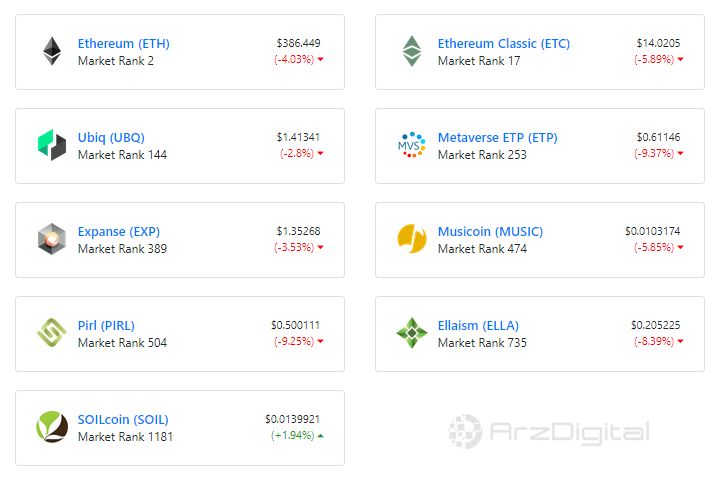Screen dimensions: 716x478
Task: Click the Market Rank 17 text
Action: (x=479, y=61)
